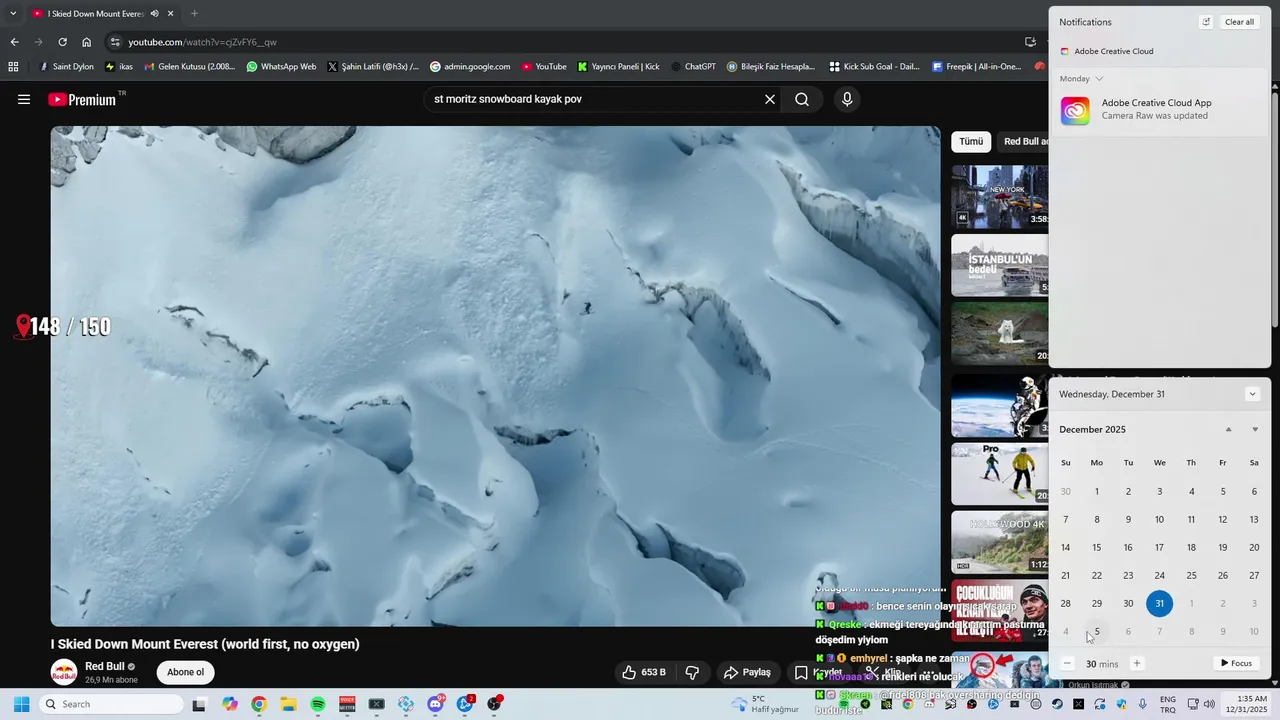Open the Red Bull channel avatar
The image size is (1280, 720).
pos(64,672)
